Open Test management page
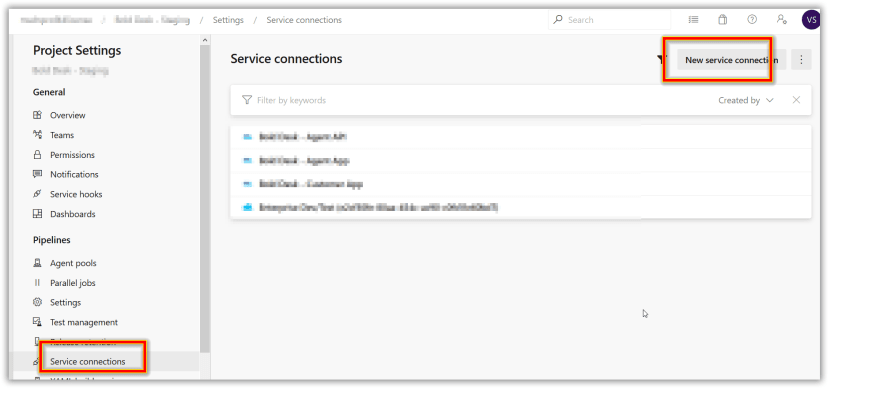The image size is (880, 414). (x=84, y=322)
